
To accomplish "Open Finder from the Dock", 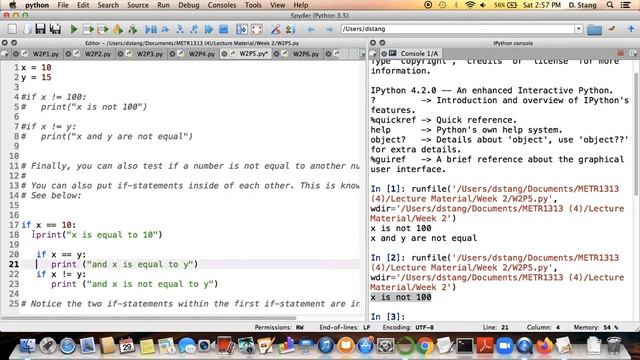I will [28, 346].
